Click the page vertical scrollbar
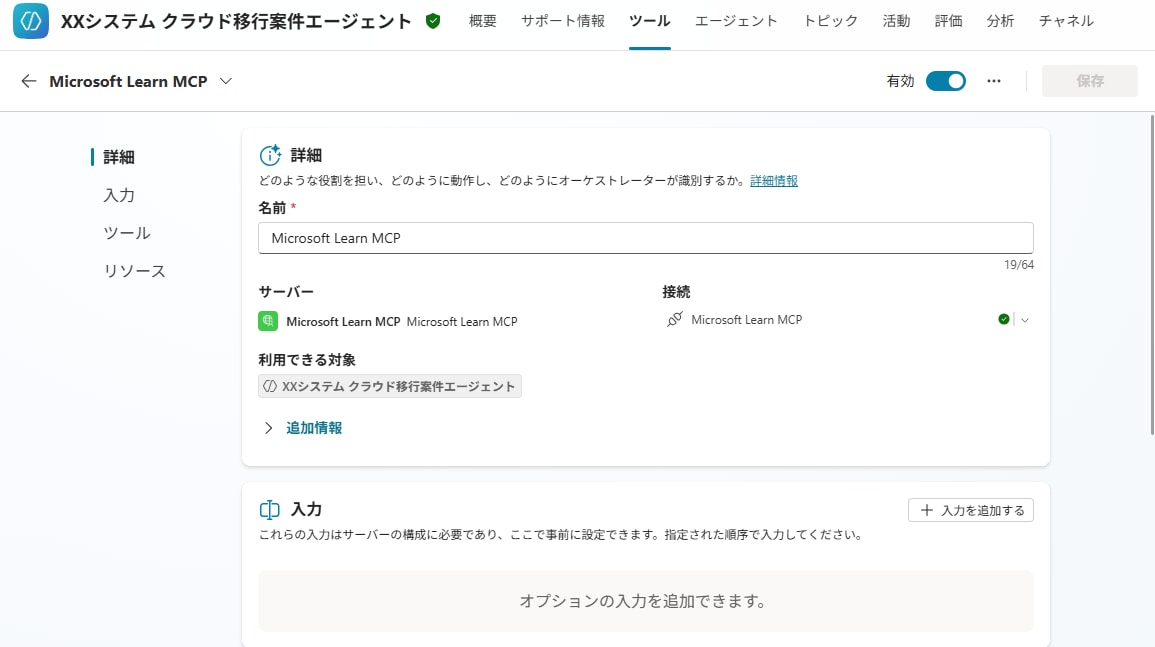This screenshot has width=1155, height=647. [x=1151, y=274]
